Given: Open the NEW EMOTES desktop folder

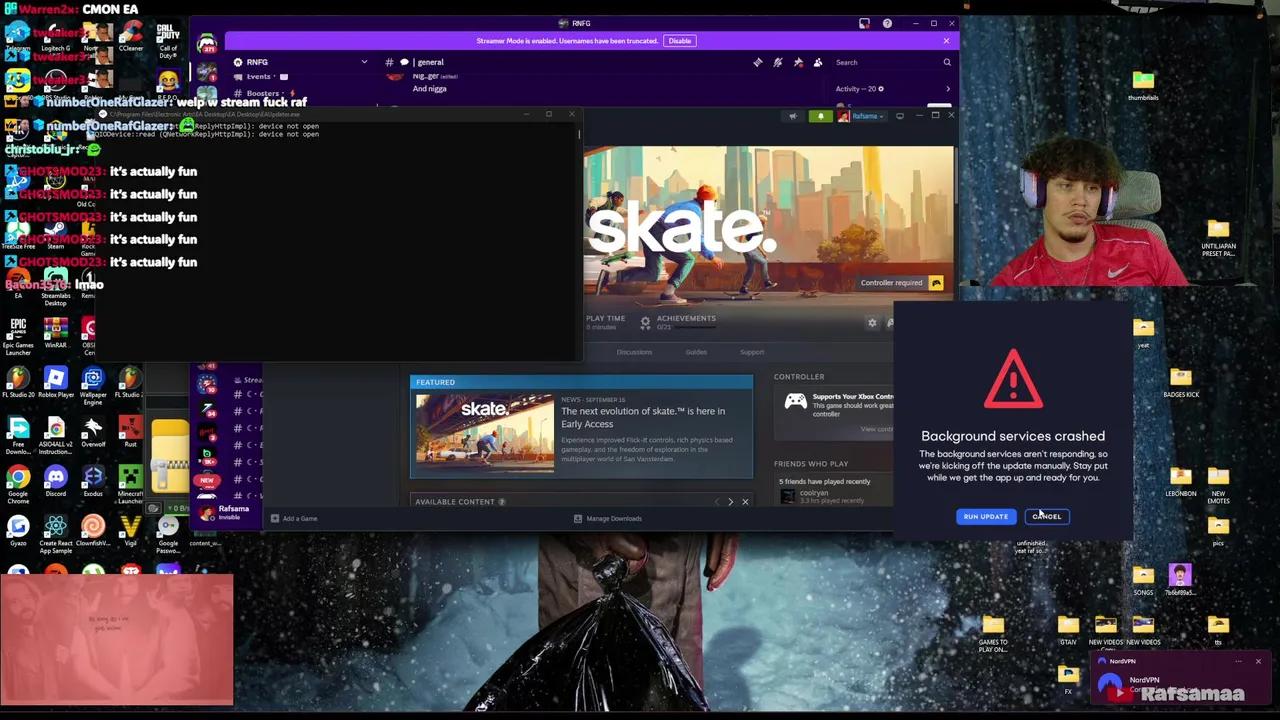Looking at the screenshot, I should [1218, 483].
